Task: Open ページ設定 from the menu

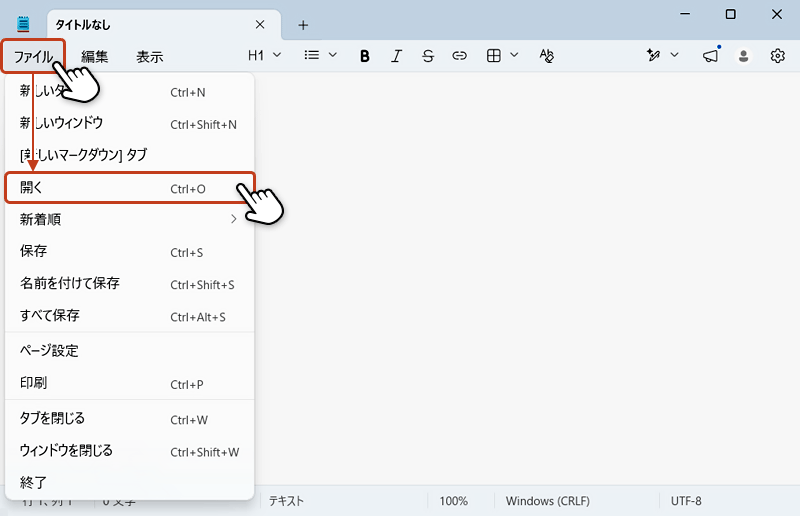Action: coord(130,351)
